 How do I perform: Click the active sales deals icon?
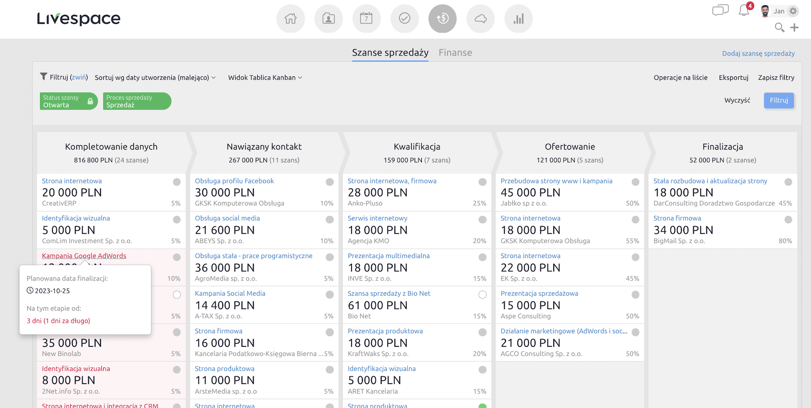[442, 19]
